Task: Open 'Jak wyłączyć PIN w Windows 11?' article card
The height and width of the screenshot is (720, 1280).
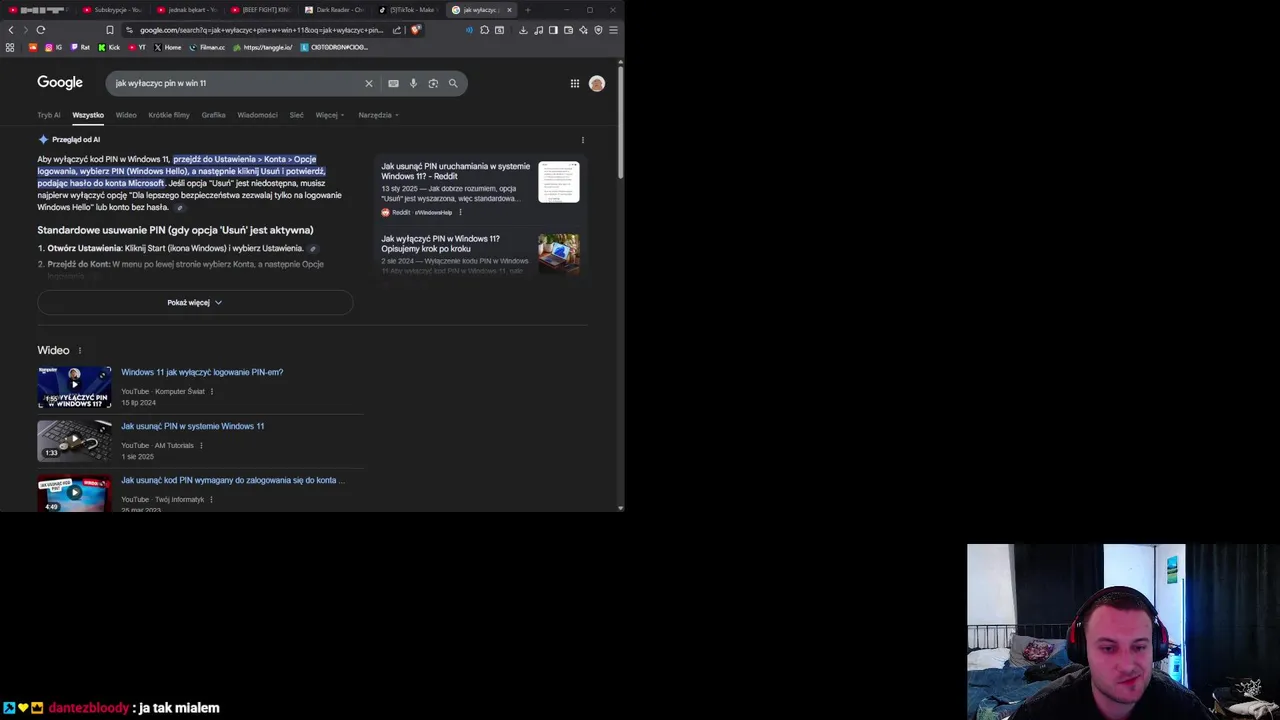Action: 480,254
